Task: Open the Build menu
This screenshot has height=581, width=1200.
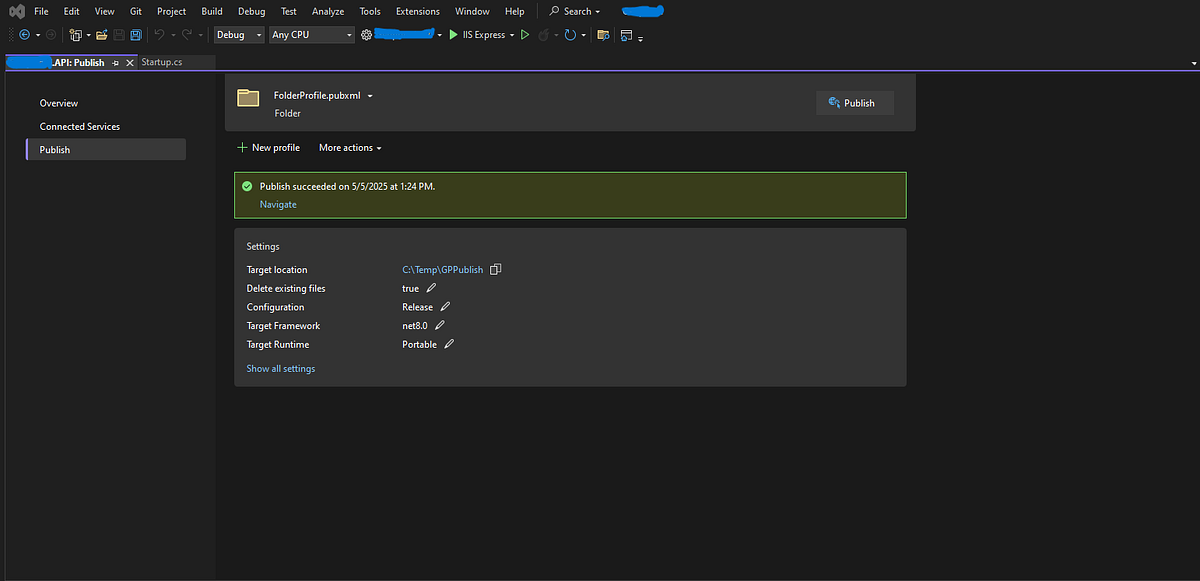Action: (211, 11)
